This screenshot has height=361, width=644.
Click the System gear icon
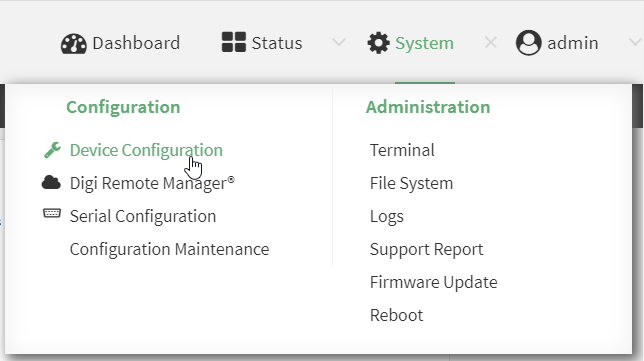[378, 43]
